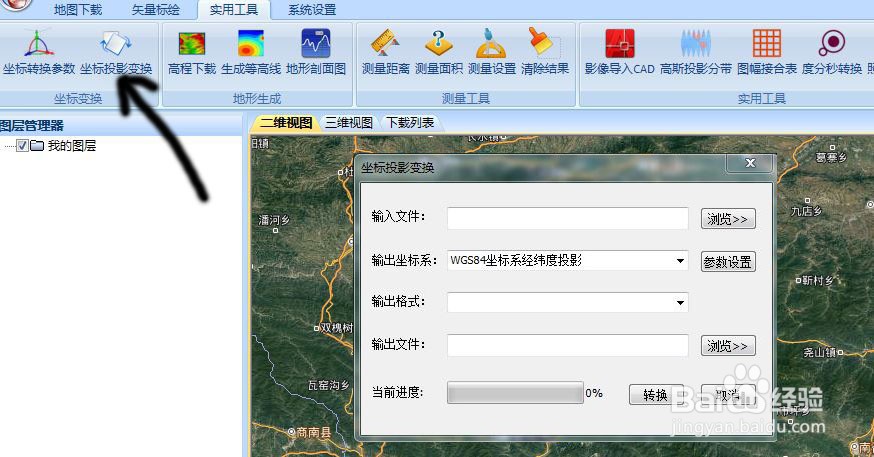874x457 pixels.
Task: Click the 输入文件 text field
Action: (567, 218)
